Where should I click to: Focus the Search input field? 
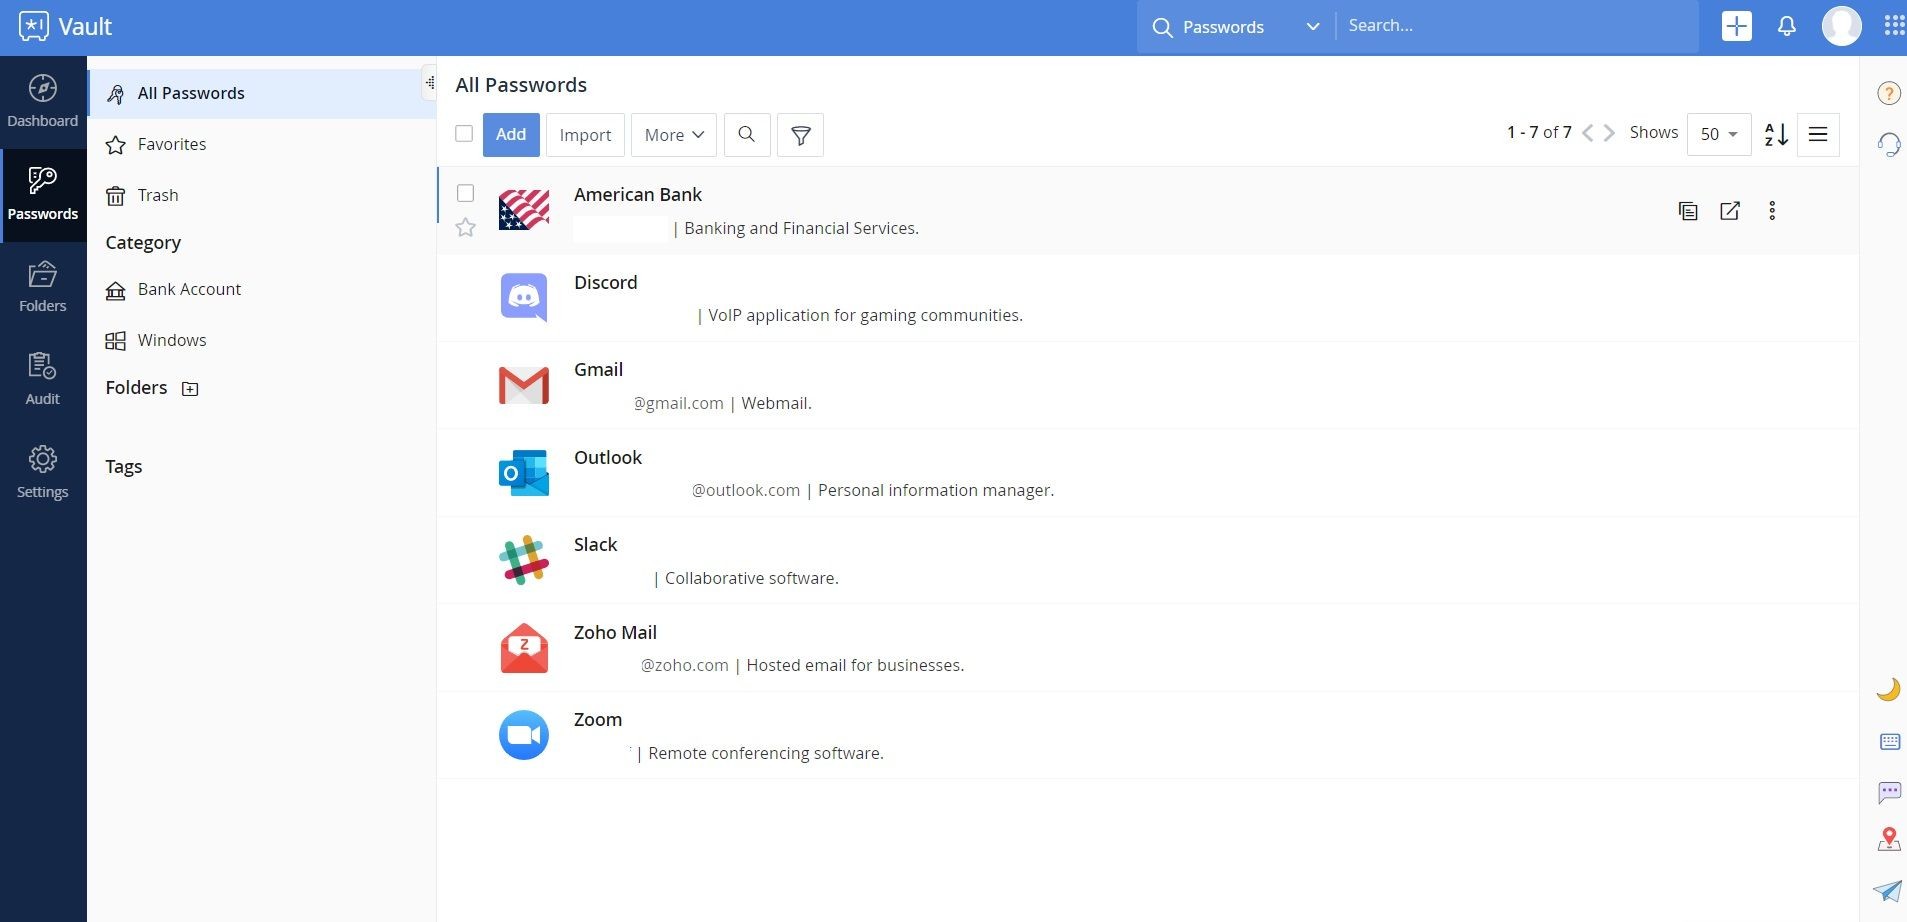(1517, 26)
